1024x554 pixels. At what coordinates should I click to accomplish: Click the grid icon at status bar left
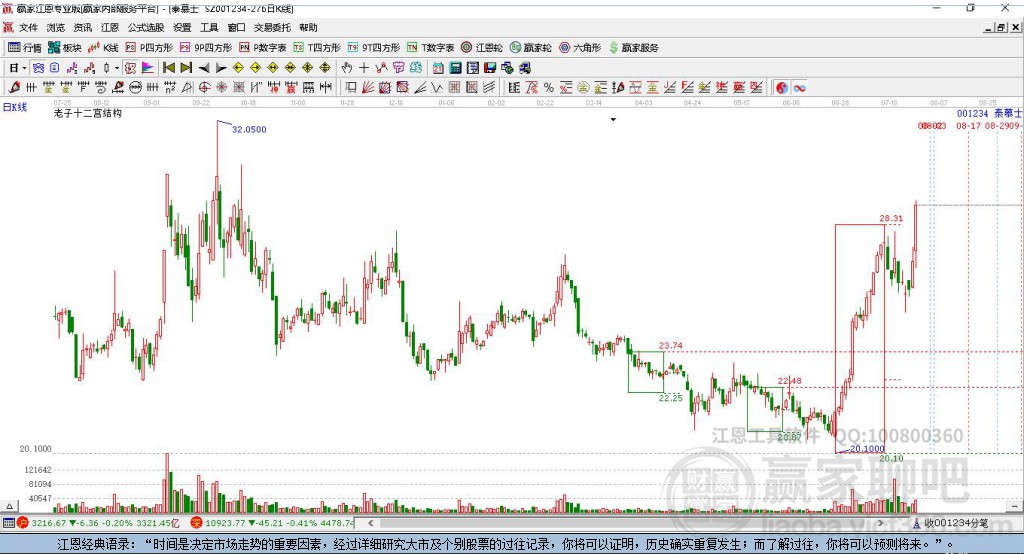coord(8,523)
